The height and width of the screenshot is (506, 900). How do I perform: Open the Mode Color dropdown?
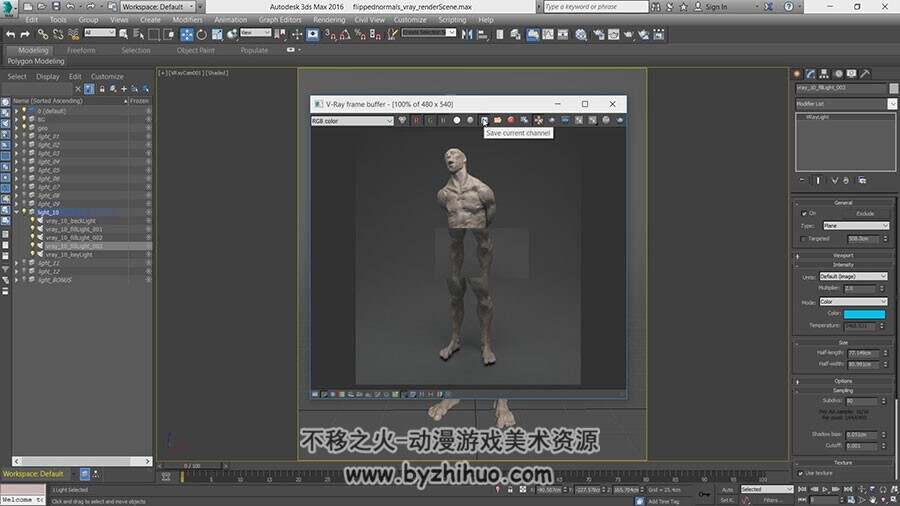coord(853,302)
